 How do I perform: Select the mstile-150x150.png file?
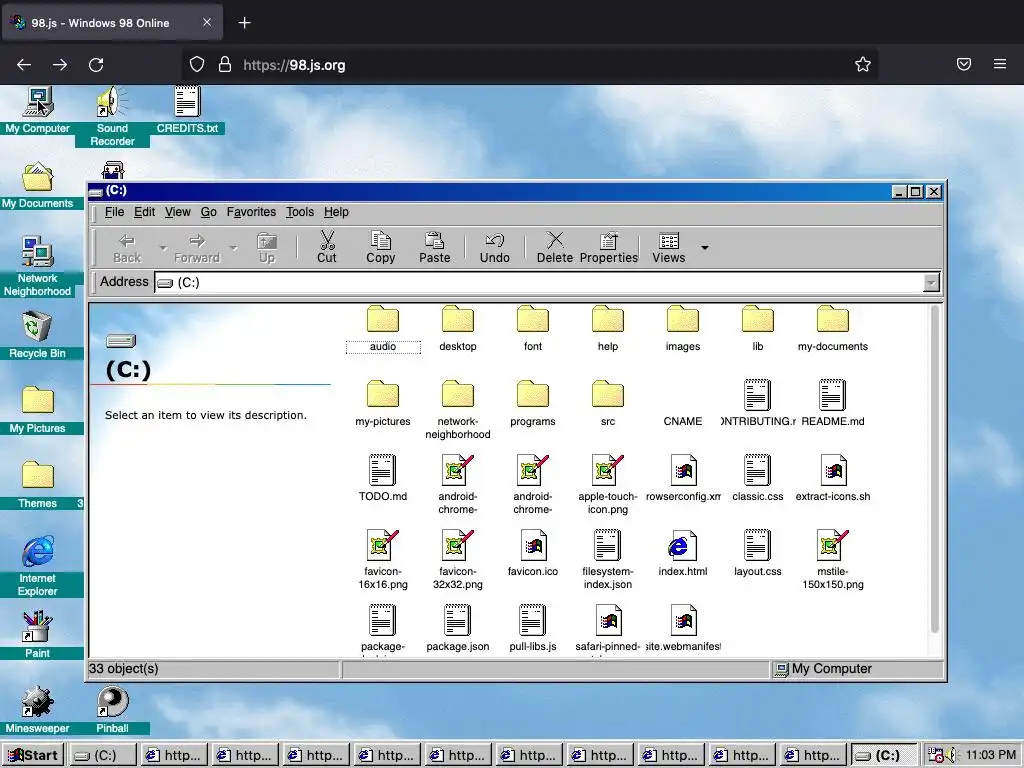(833, 560)
